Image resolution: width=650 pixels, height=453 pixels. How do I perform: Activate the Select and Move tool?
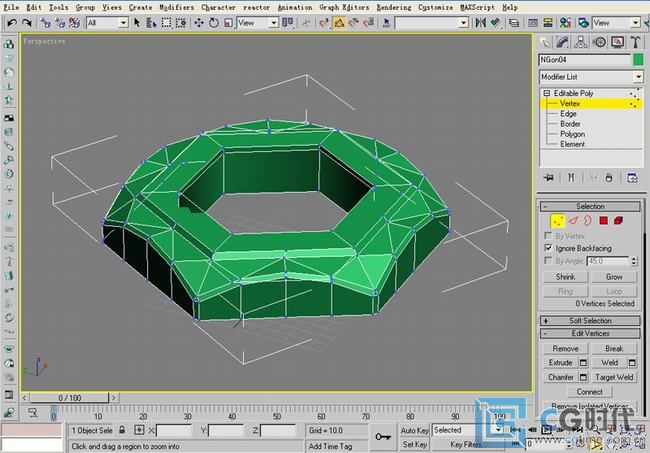199,23
